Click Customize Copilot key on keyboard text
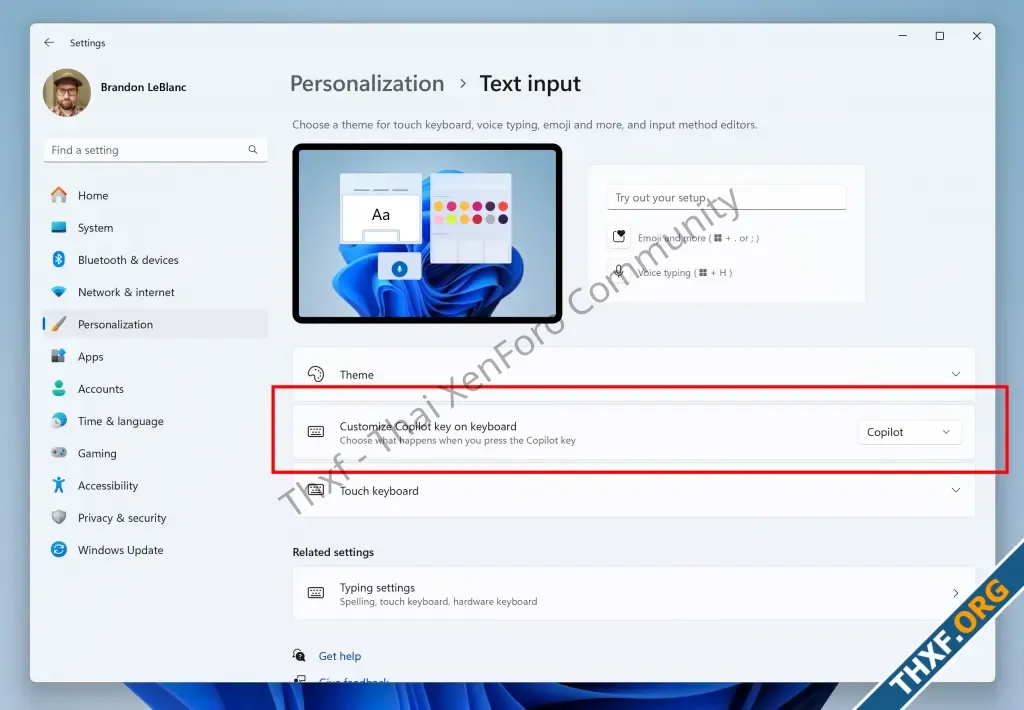This screenshot has height=710, width=1024. [428, 426]
